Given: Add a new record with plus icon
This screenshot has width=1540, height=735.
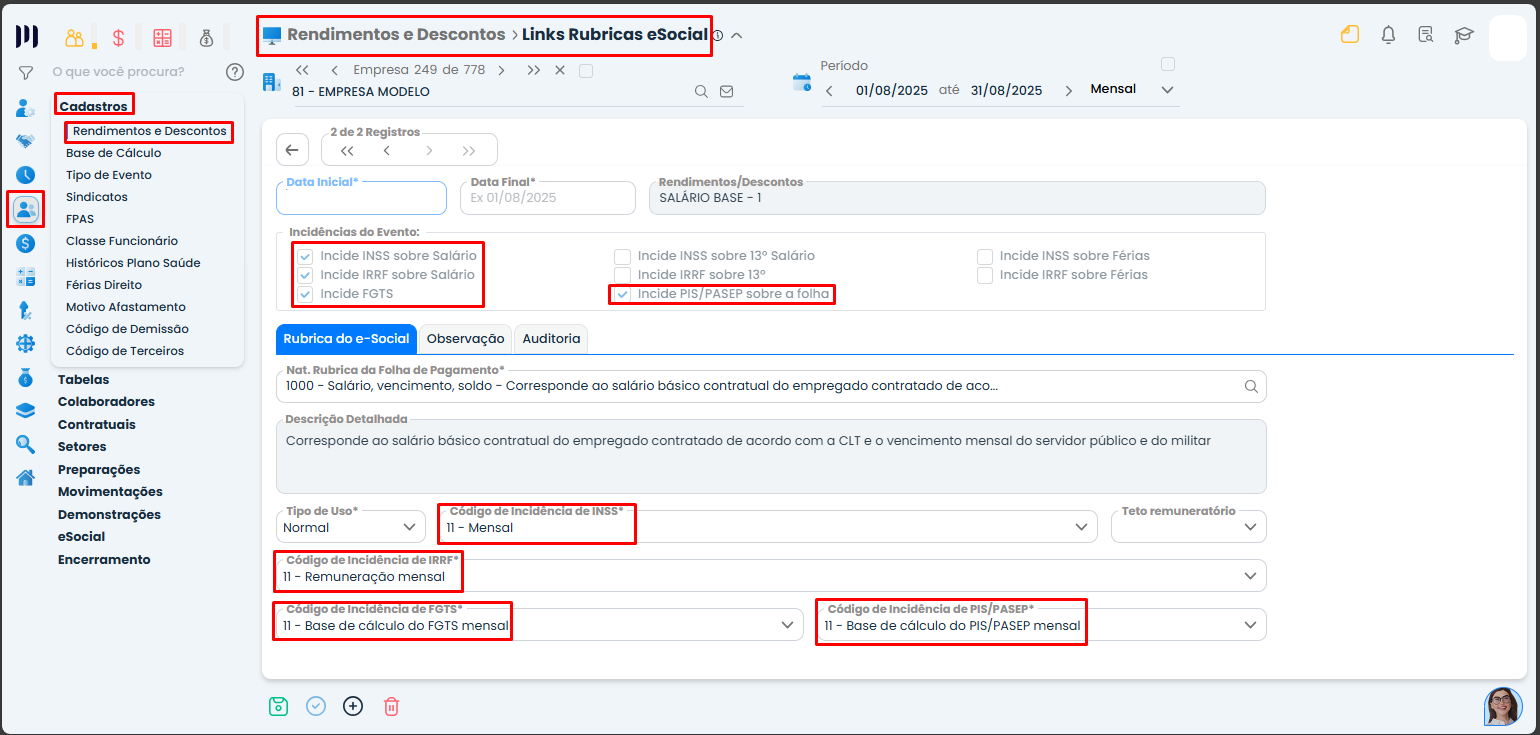Looking at the screenshot, I should pos(353,706).
